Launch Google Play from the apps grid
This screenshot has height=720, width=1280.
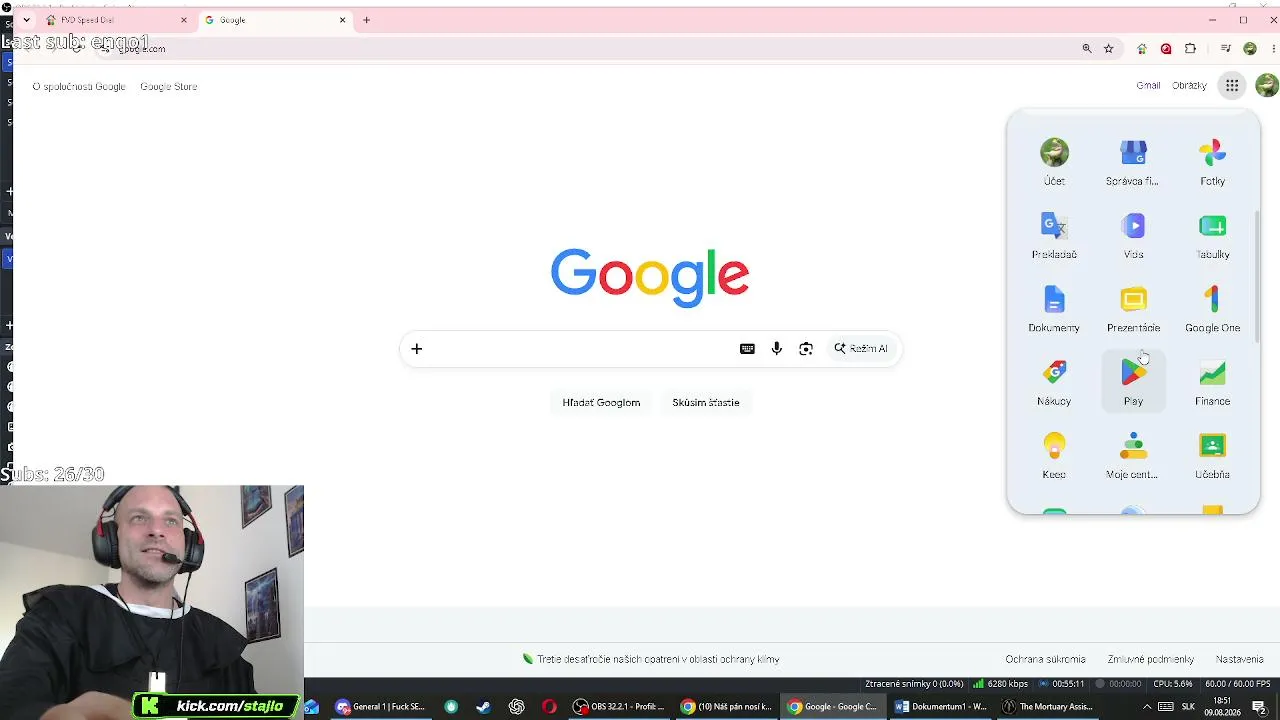[x=1133, y=382]
